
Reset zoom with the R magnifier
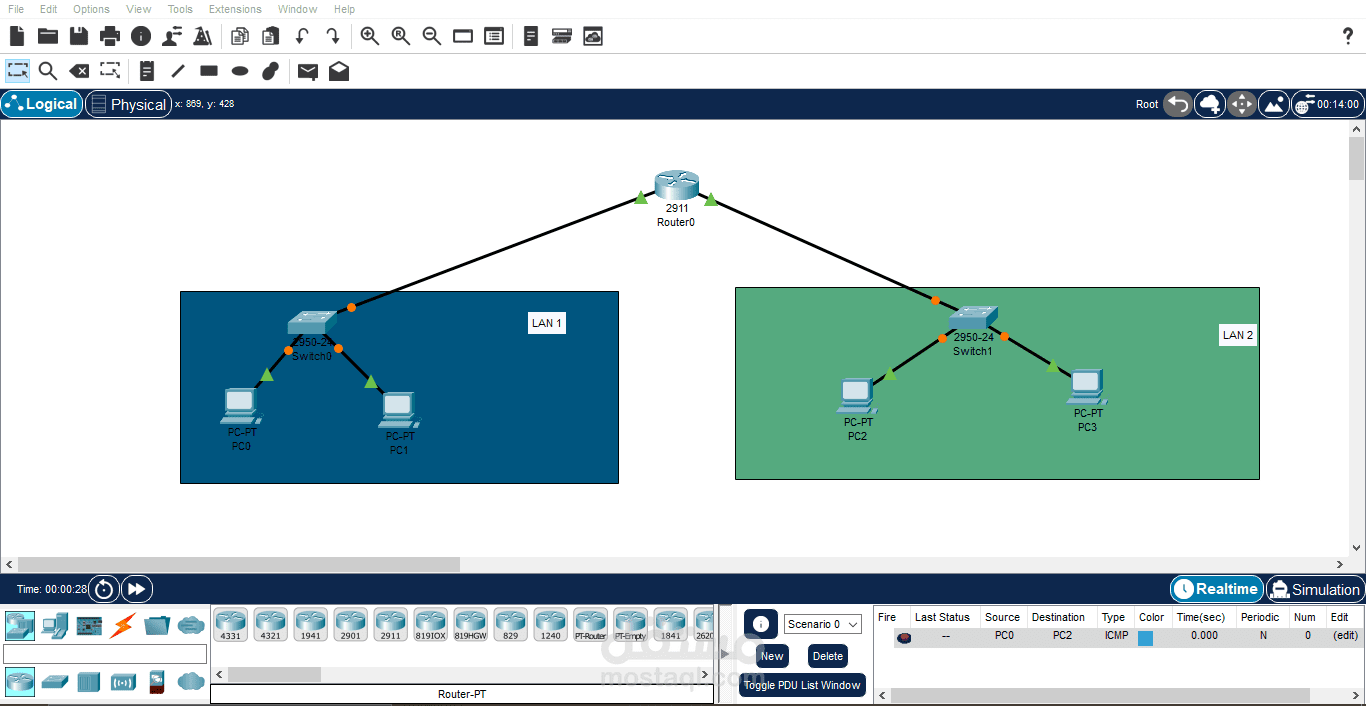pyautogui.click(x=401, y=36)
